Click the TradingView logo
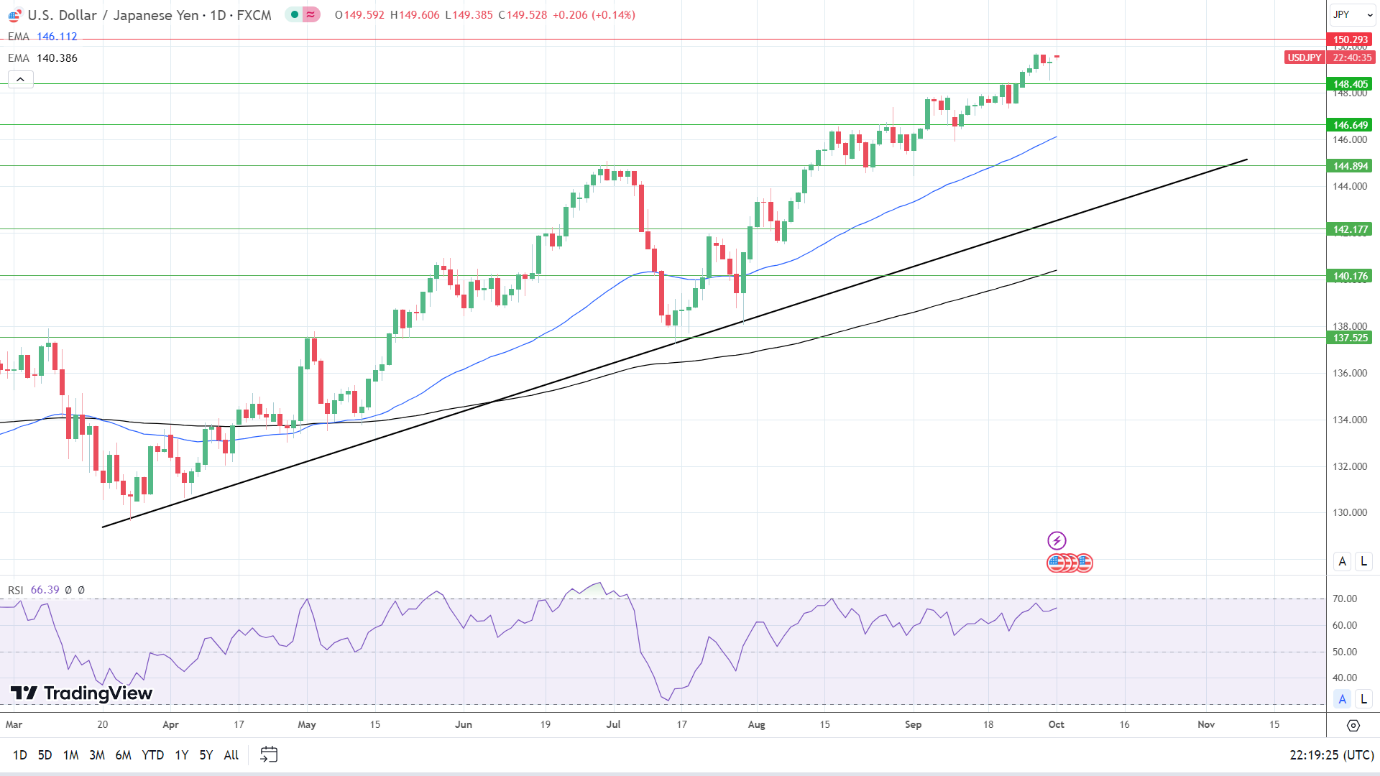The width and height of the screenshot is (1380, 776). [82, 693]
